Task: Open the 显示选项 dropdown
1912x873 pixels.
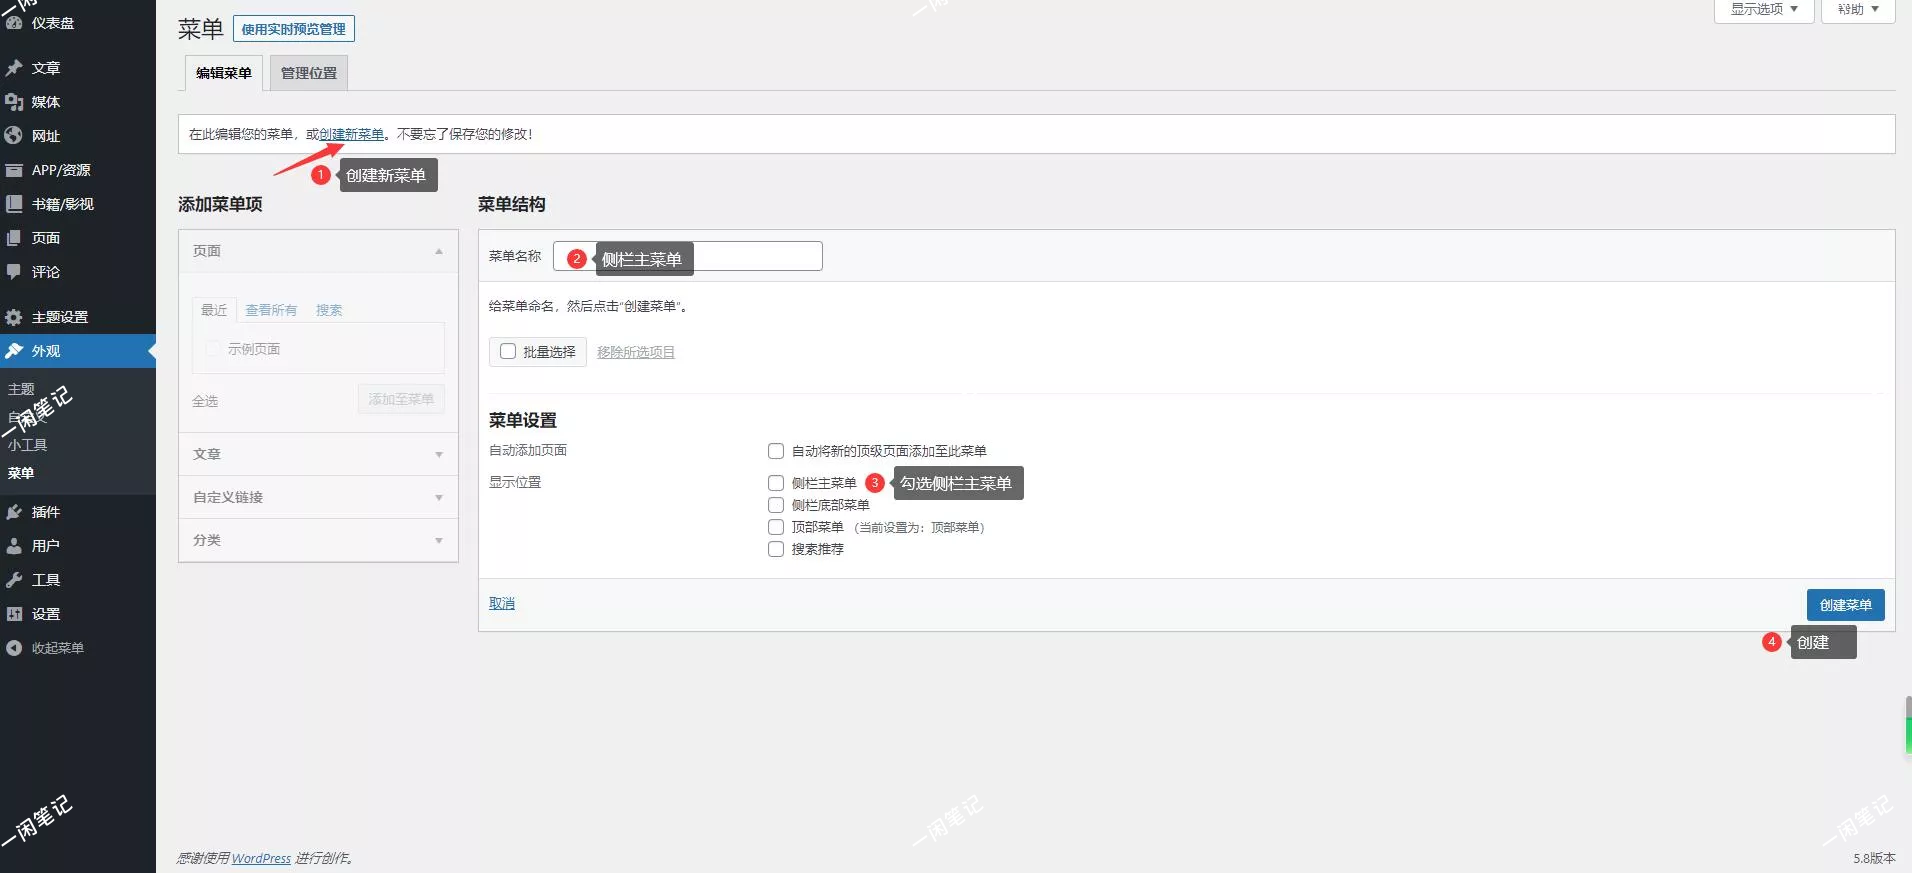Action: (x=1763, y=10)
